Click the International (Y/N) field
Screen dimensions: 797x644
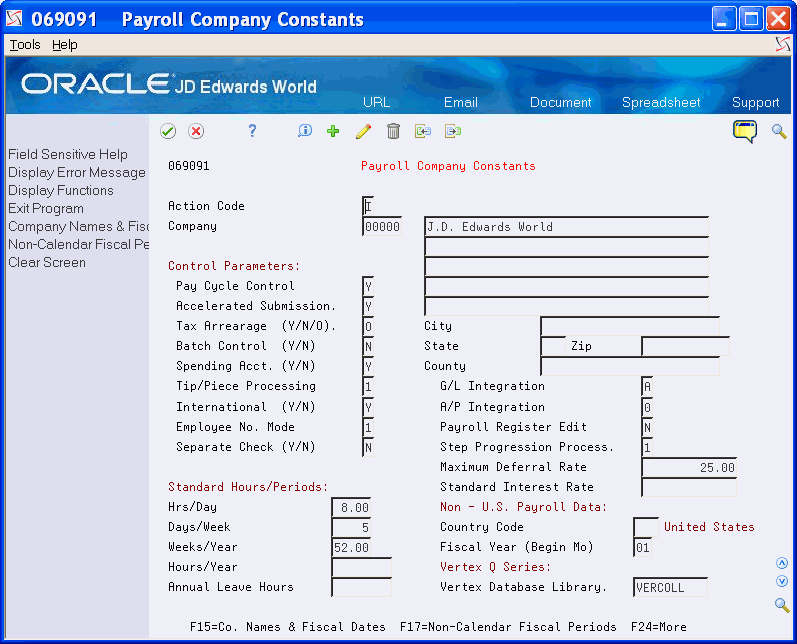point(368,407)
